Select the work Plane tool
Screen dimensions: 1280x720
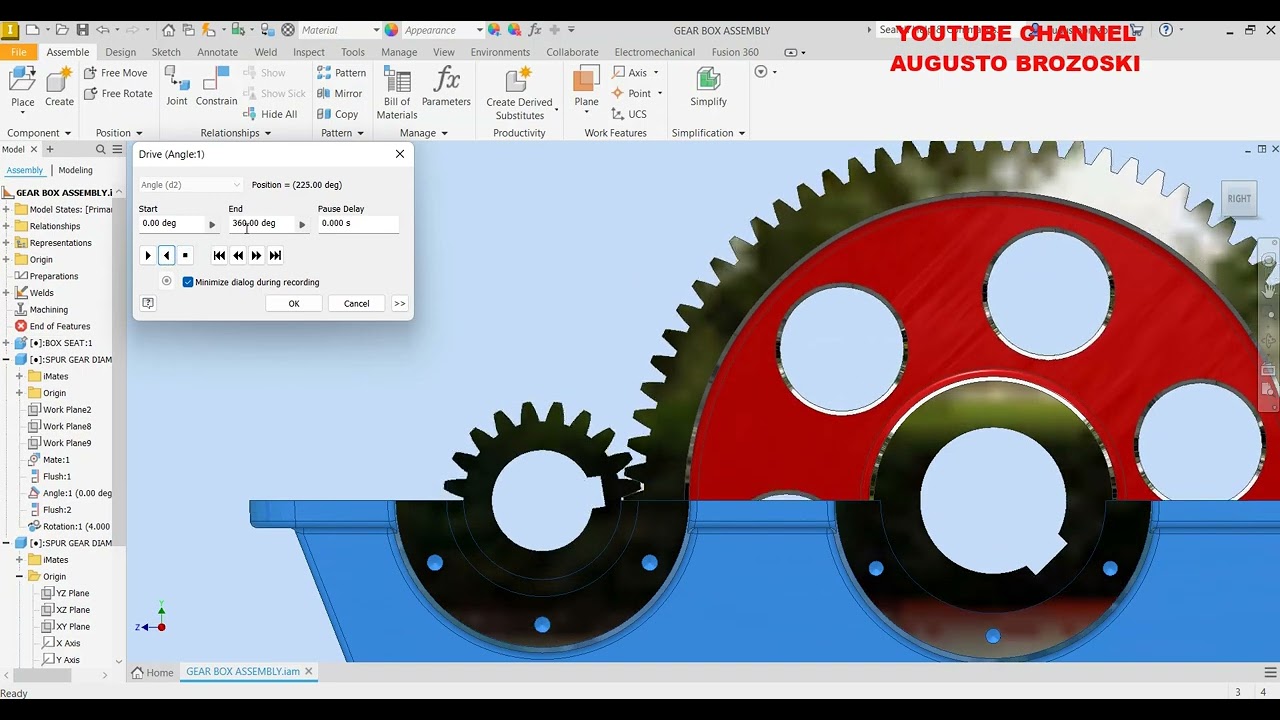(x=586, y=88)
